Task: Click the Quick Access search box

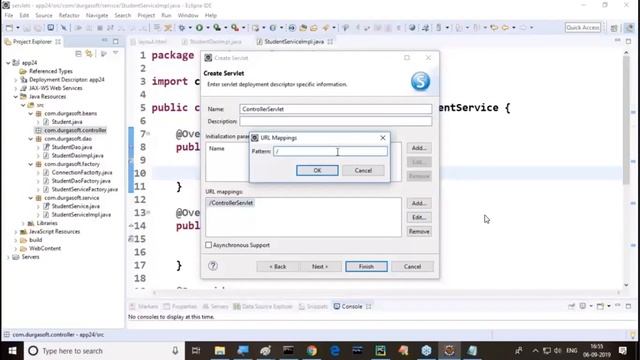Action: click(x=582, y=27)
